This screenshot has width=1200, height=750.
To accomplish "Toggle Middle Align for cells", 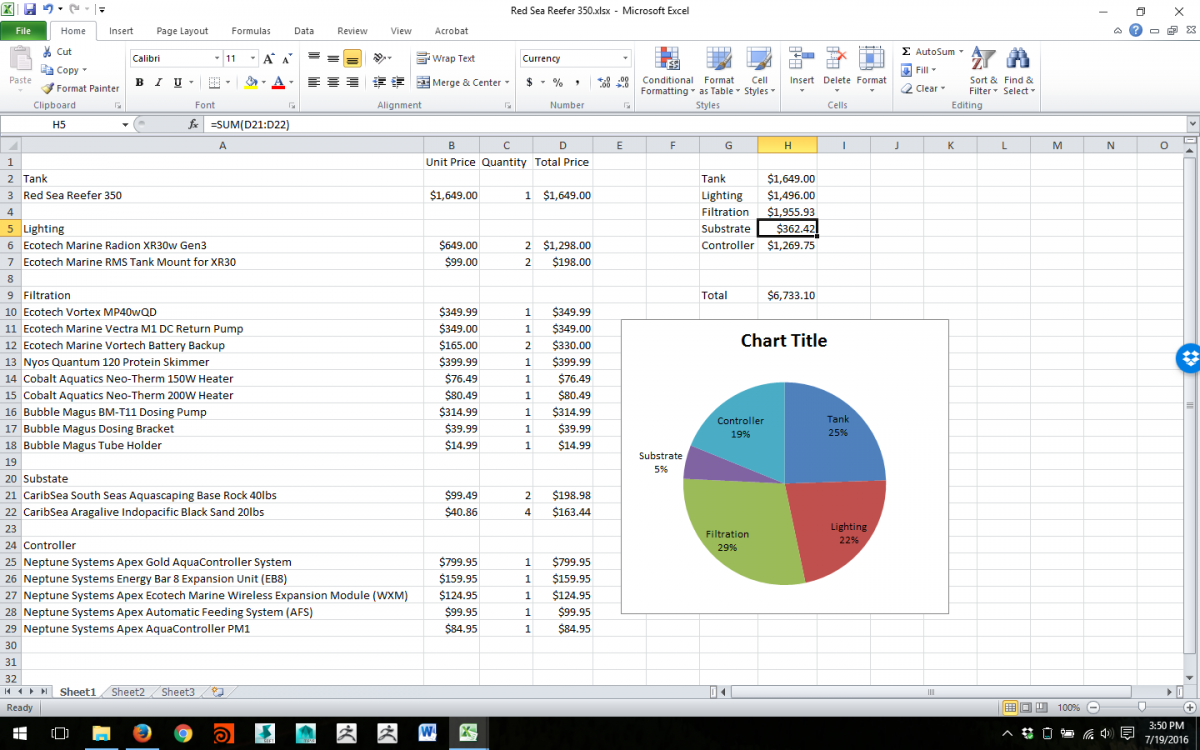I will pyautogui.click(x=333, y=59).
